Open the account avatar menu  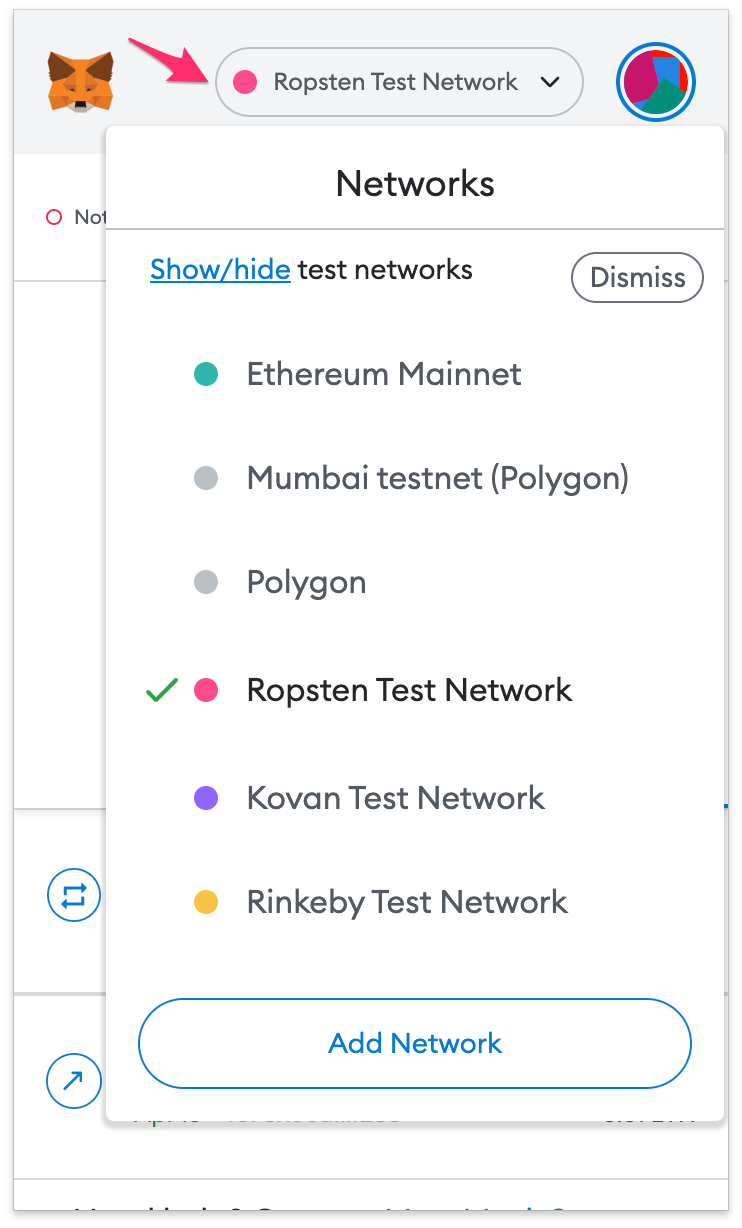pos(656,82)
